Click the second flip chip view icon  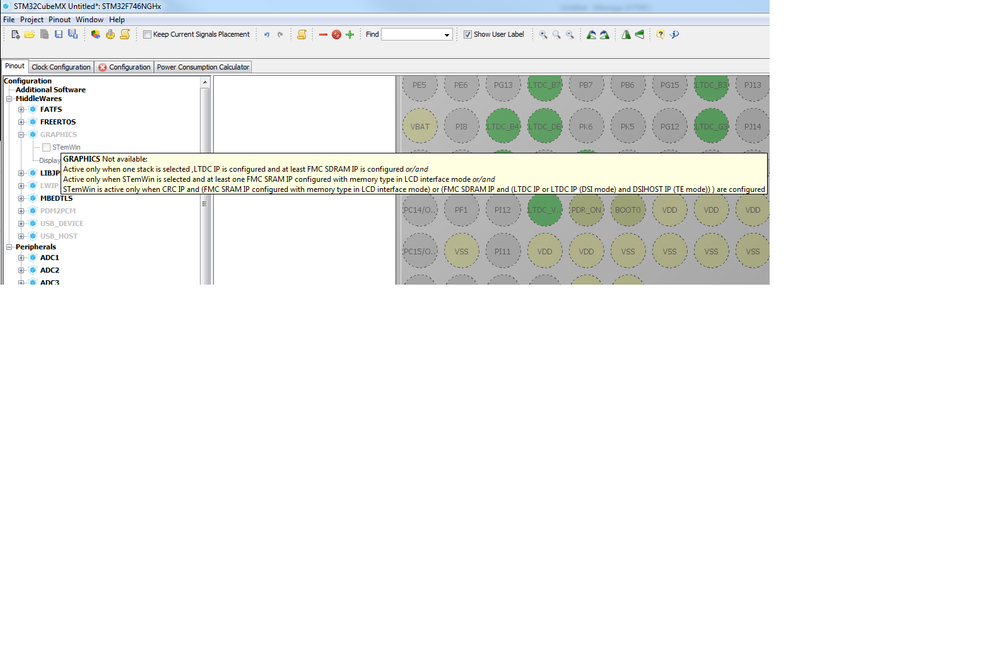(640, 34)
